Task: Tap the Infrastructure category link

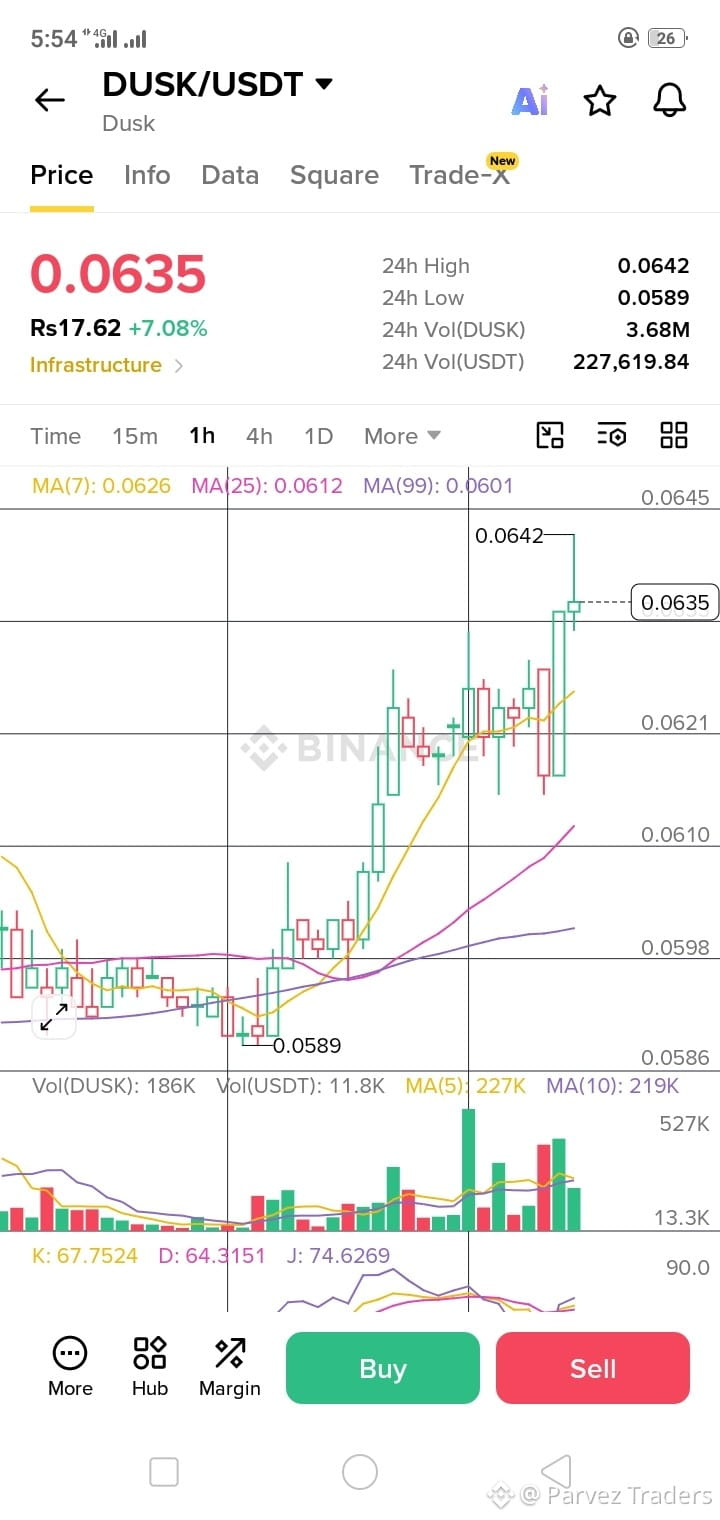Action: 96,365
